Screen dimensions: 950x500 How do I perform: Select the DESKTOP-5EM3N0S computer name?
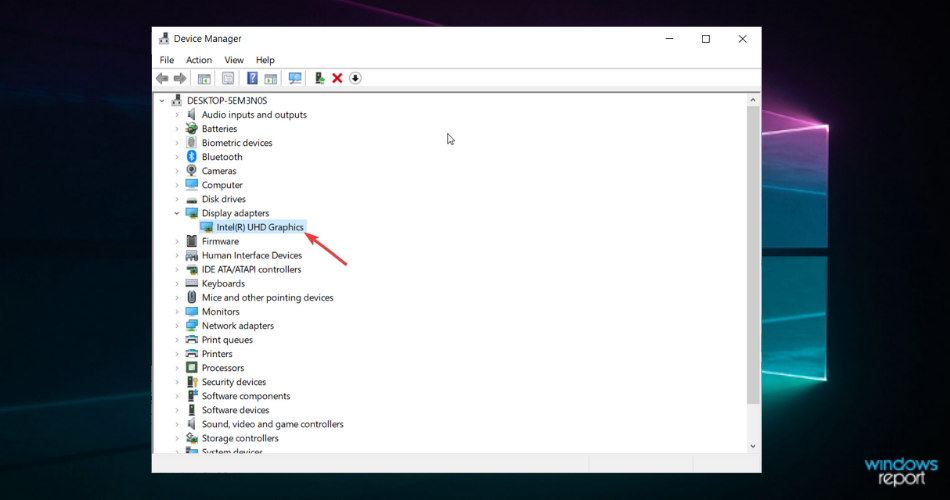pos(227,101)
